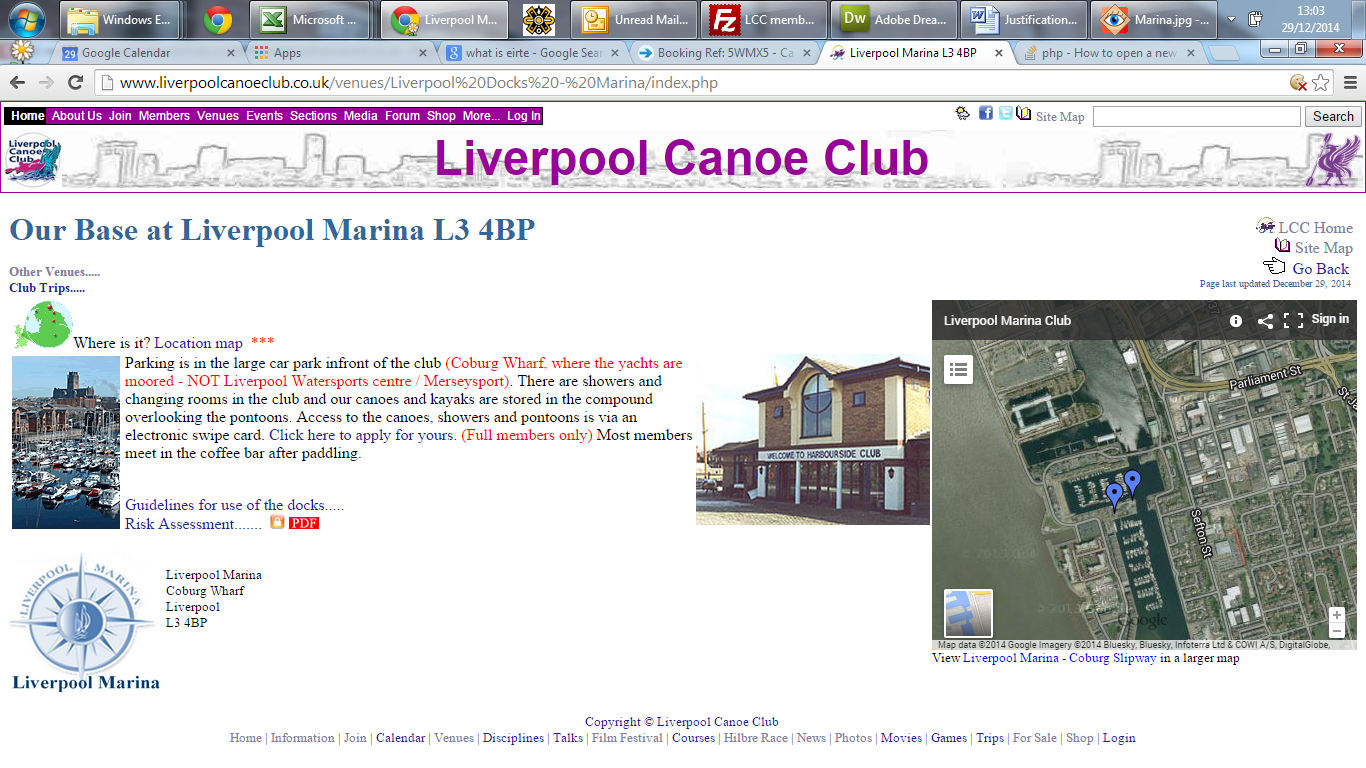This screenshot has width=1366, height=768.
Task: View the embedded map fullscreen
Action: (1293, 320)
